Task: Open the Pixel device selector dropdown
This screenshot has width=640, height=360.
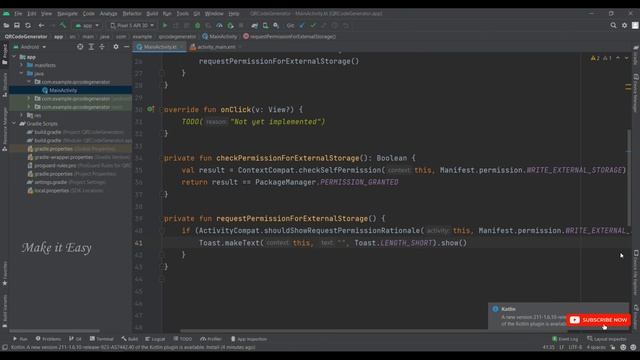Action: [x=132, y=25]
